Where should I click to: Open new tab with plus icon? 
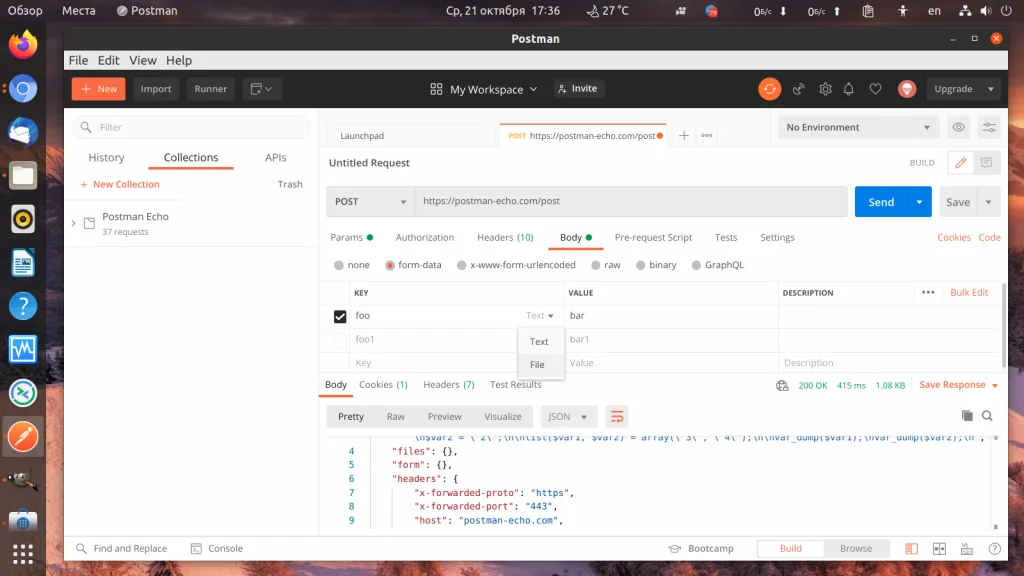pyautogui.click(x=684, y=136)
